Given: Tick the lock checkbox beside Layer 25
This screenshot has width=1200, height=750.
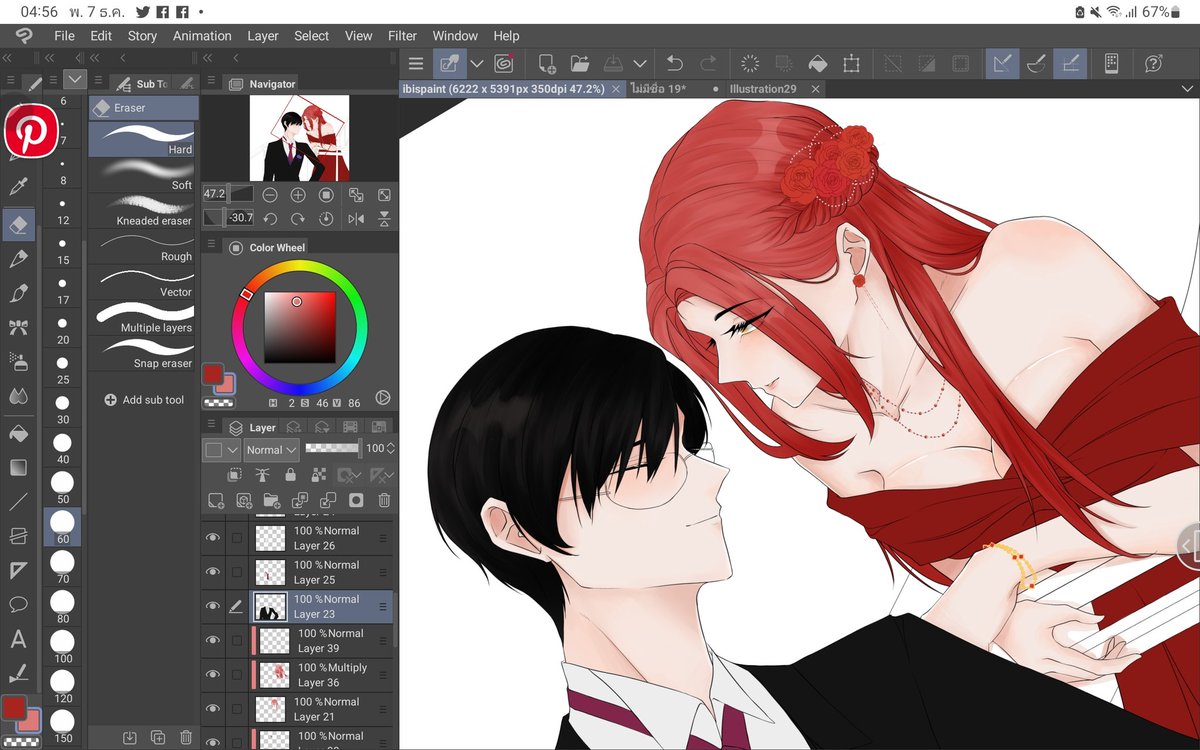Looking at the screenshot, I should point(236,572).
